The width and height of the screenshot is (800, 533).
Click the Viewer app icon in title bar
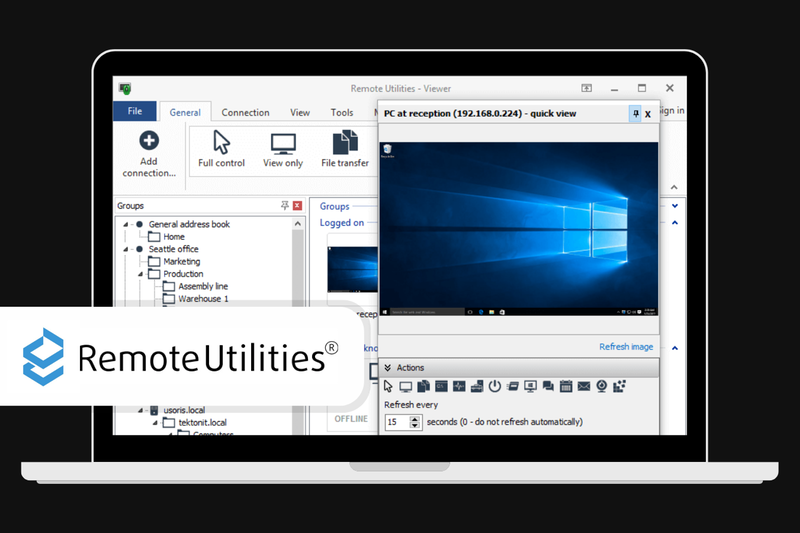[x=125, y=89]
